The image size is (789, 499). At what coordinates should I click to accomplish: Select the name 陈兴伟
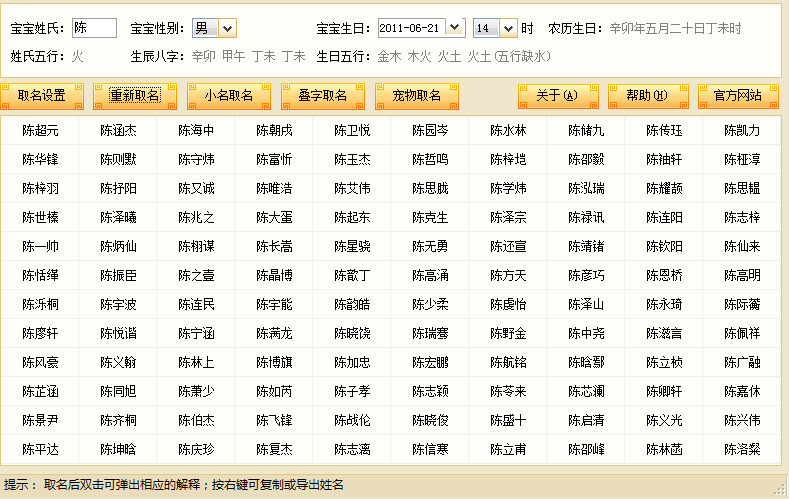742,420
